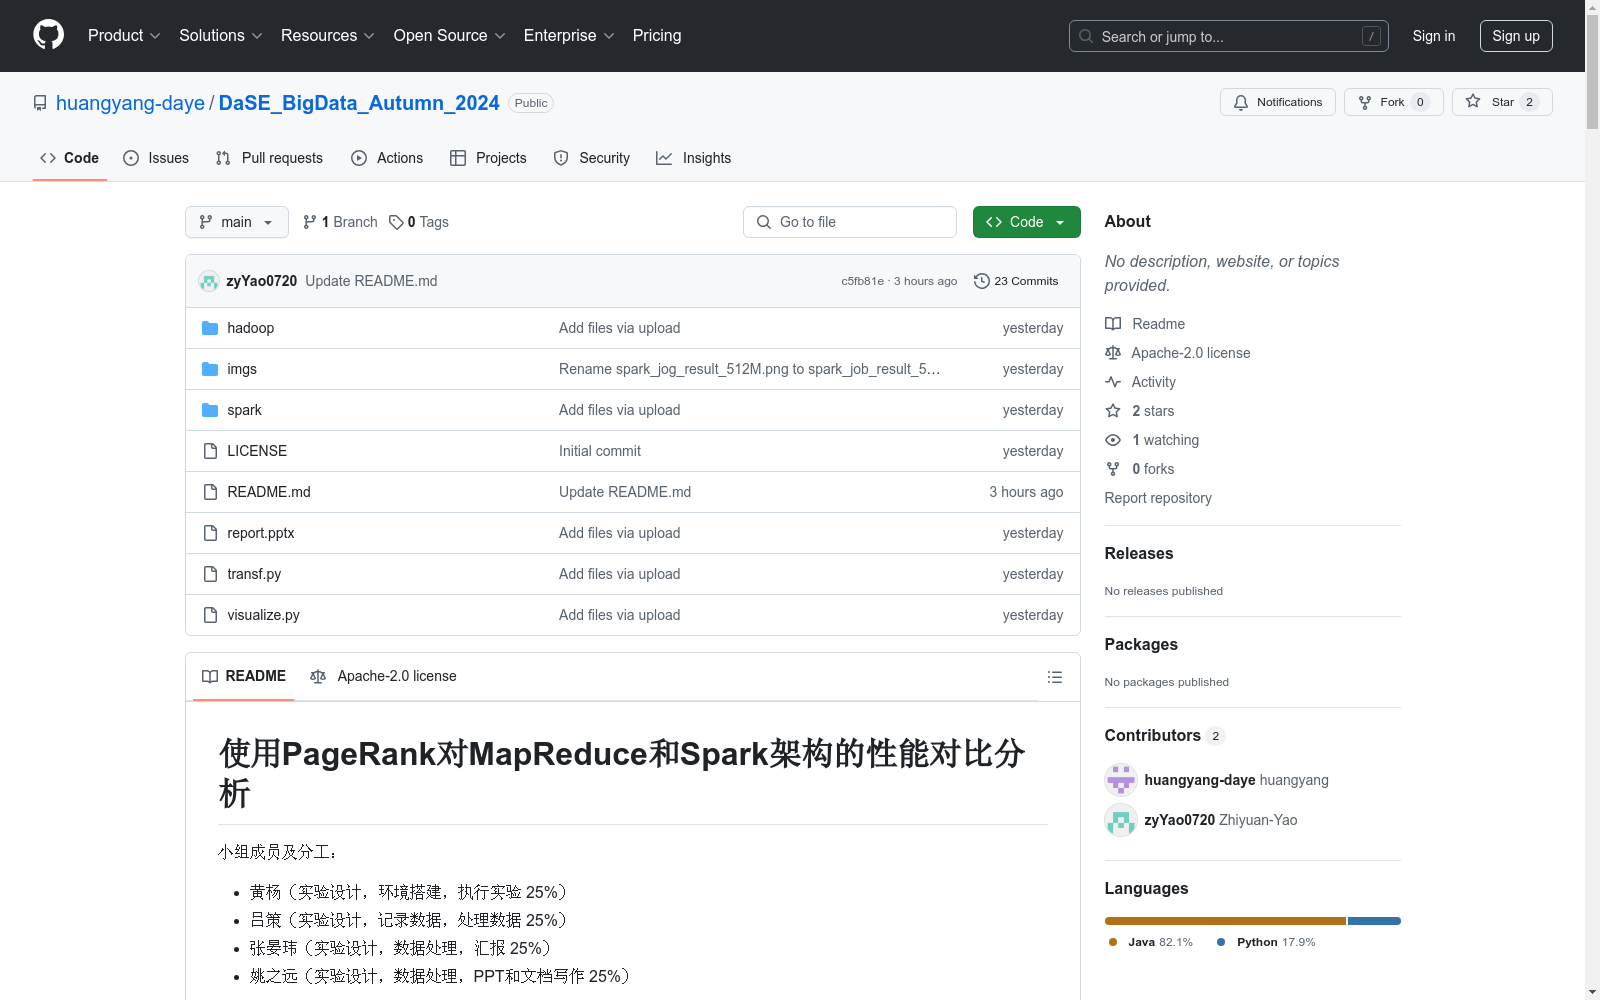Fork the repository

click(x=1393, y=102)
